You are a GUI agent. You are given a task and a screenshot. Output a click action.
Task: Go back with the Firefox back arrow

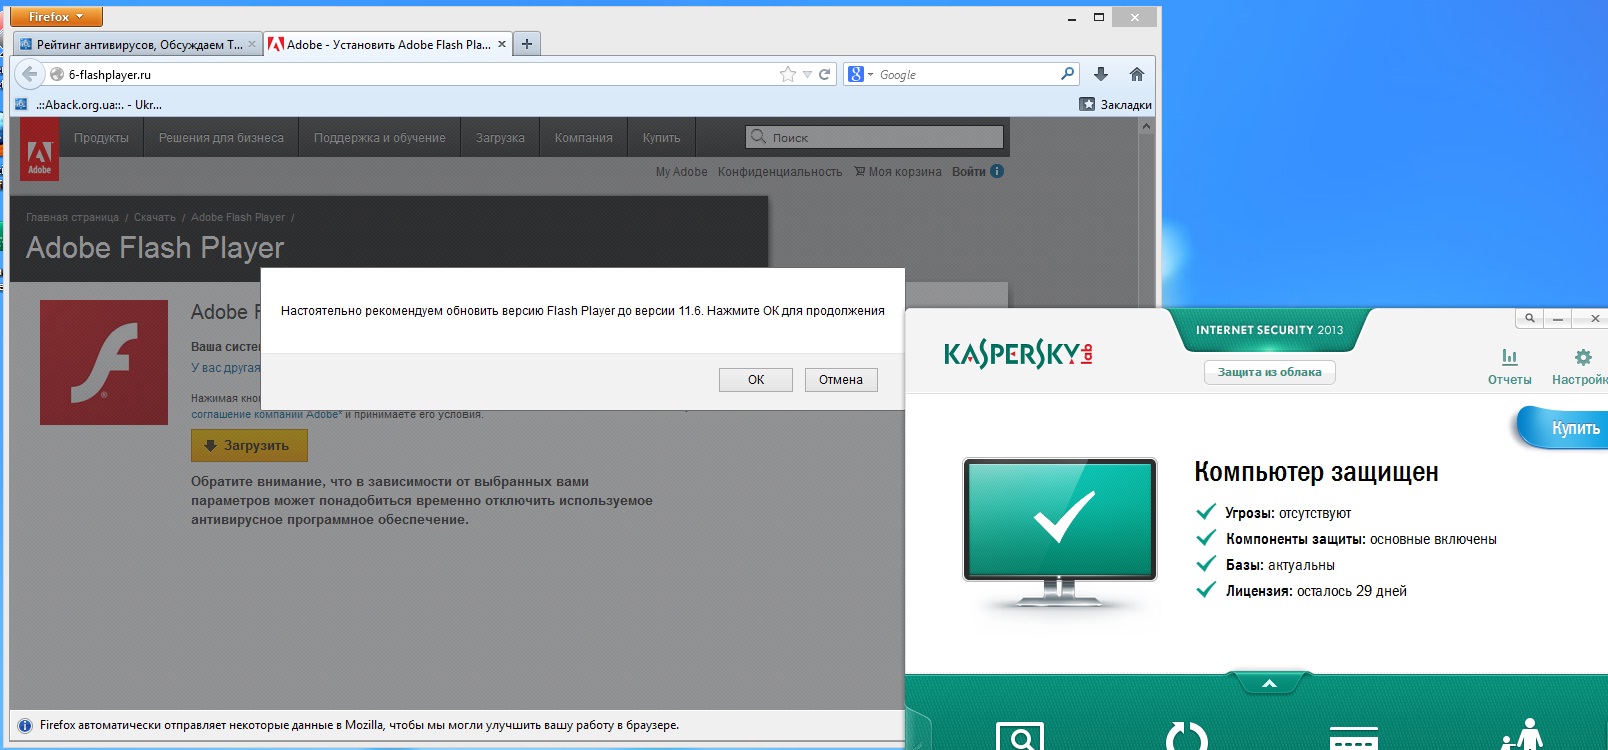tap(30, 74)
